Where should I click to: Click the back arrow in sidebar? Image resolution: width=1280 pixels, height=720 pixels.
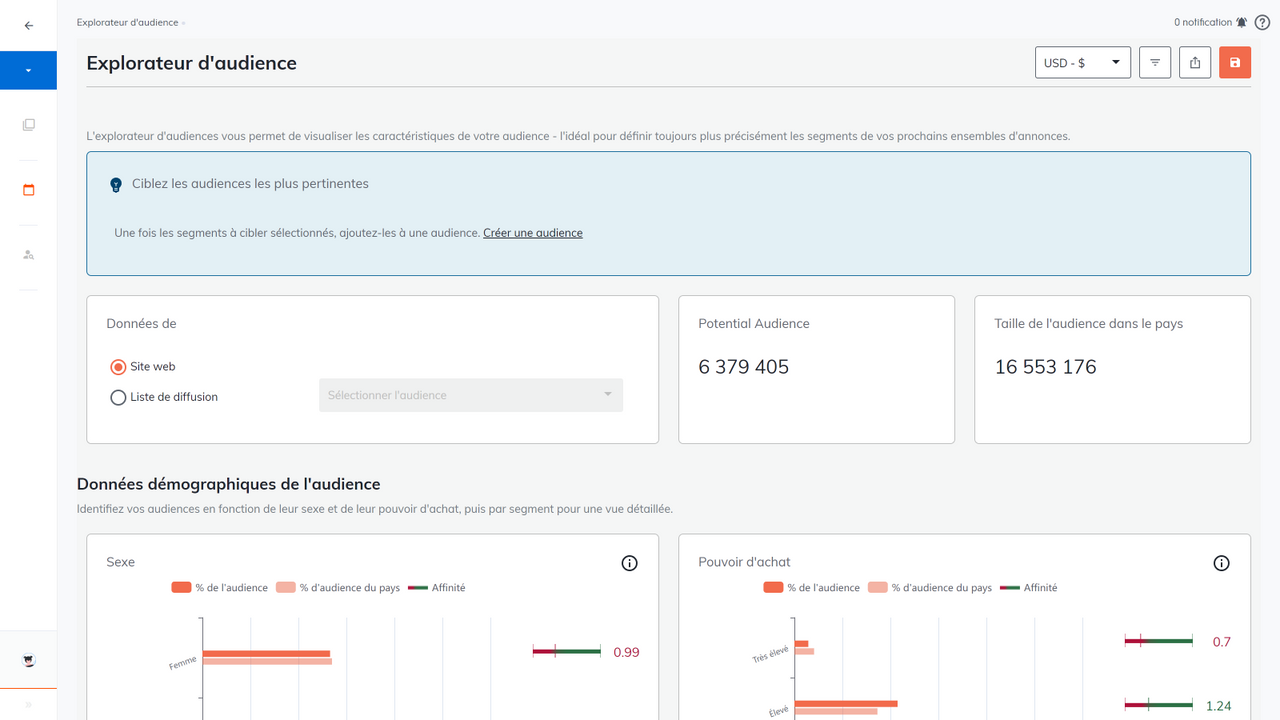click(x=28, y=26)
